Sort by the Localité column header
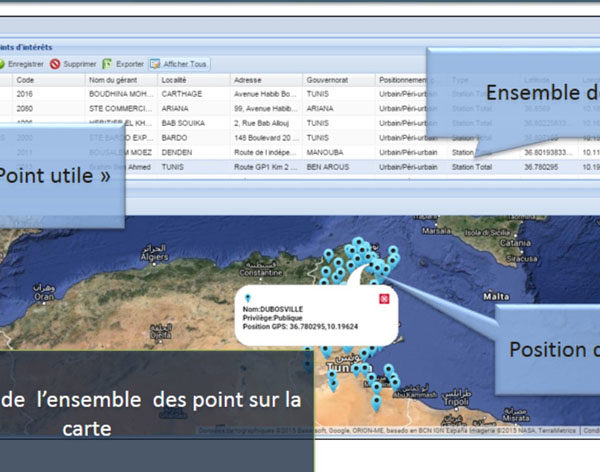600x472 pixels. click(177, 79)
